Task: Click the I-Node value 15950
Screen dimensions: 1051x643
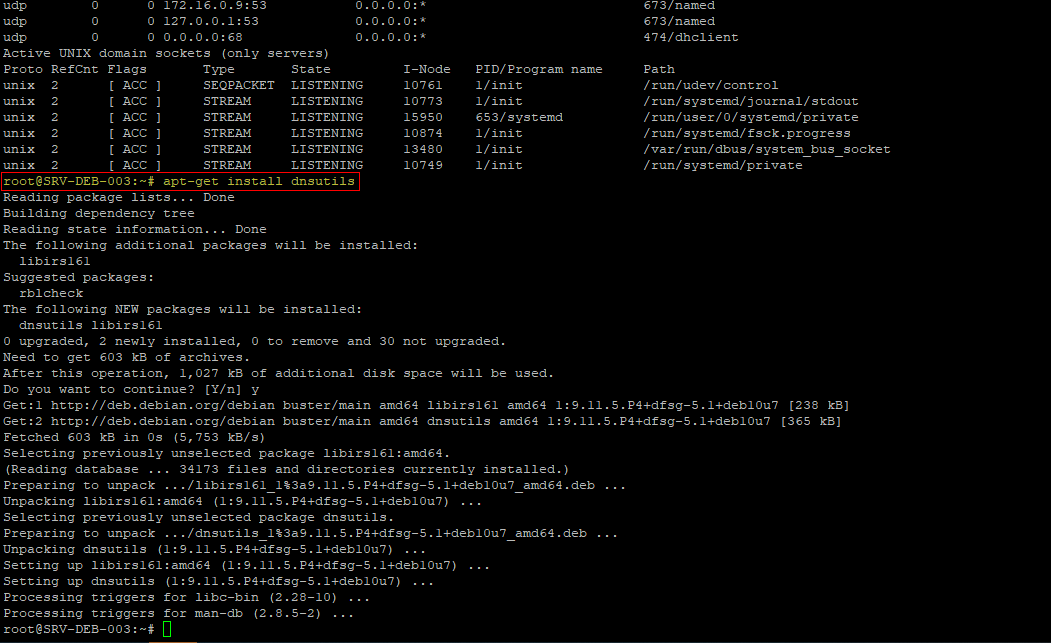Action: click(x=423, y=117)
